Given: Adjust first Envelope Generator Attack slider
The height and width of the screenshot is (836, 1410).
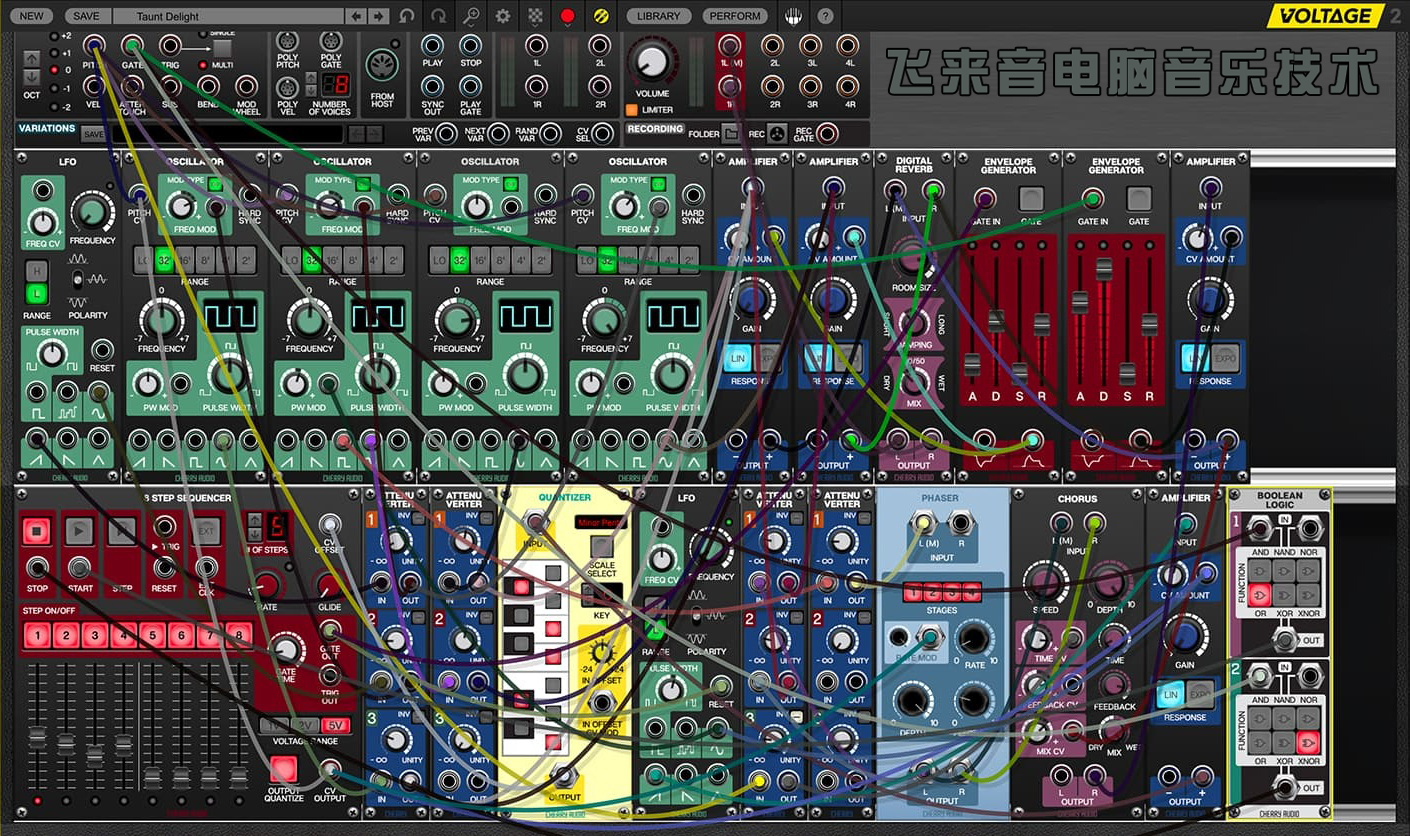Looking at the screenshot, I should pyautogui.click(x=972, y=364).
